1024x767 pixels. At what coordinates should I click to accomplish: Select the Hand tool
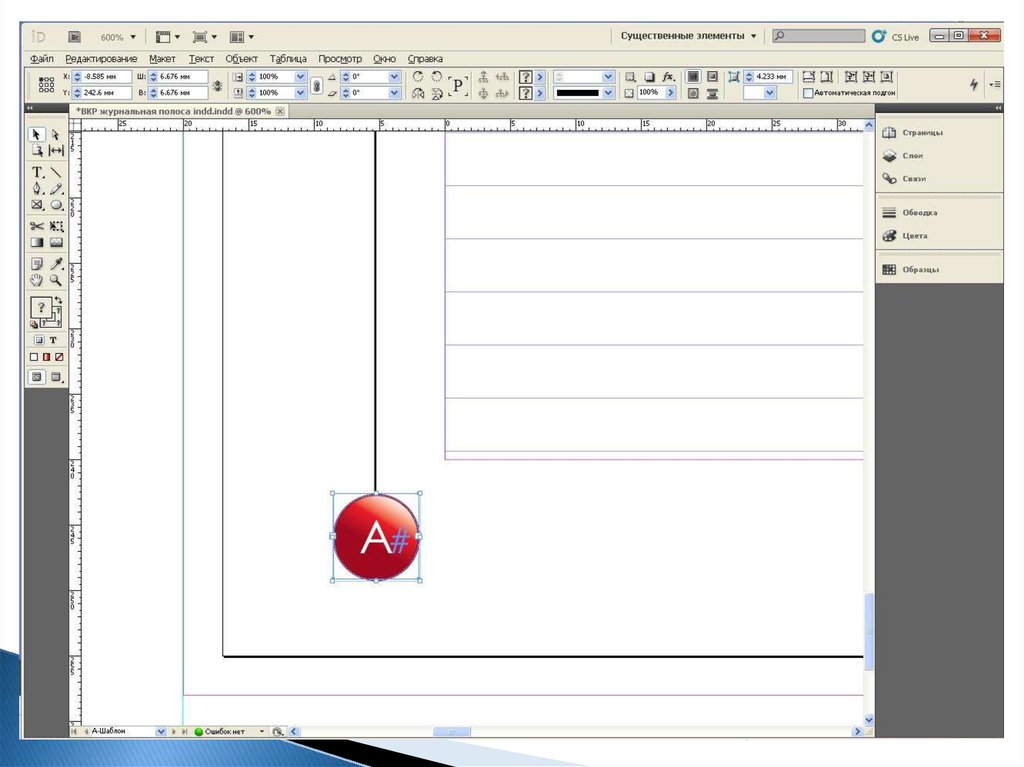tap(38, 281)
